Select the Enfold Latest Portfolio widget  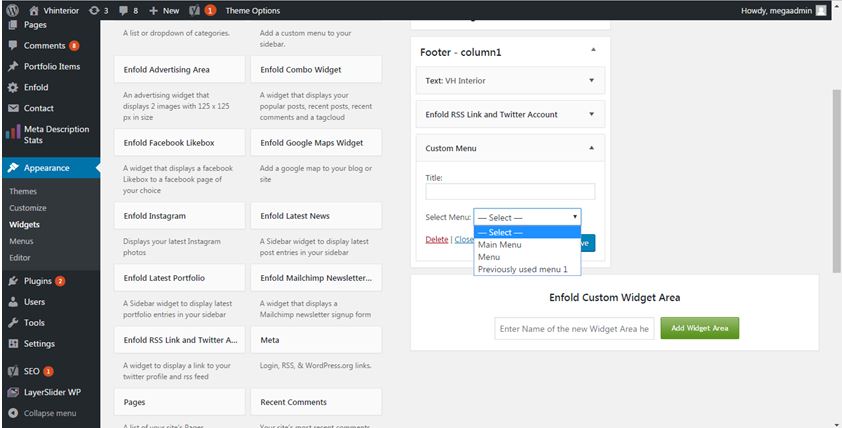179,278
